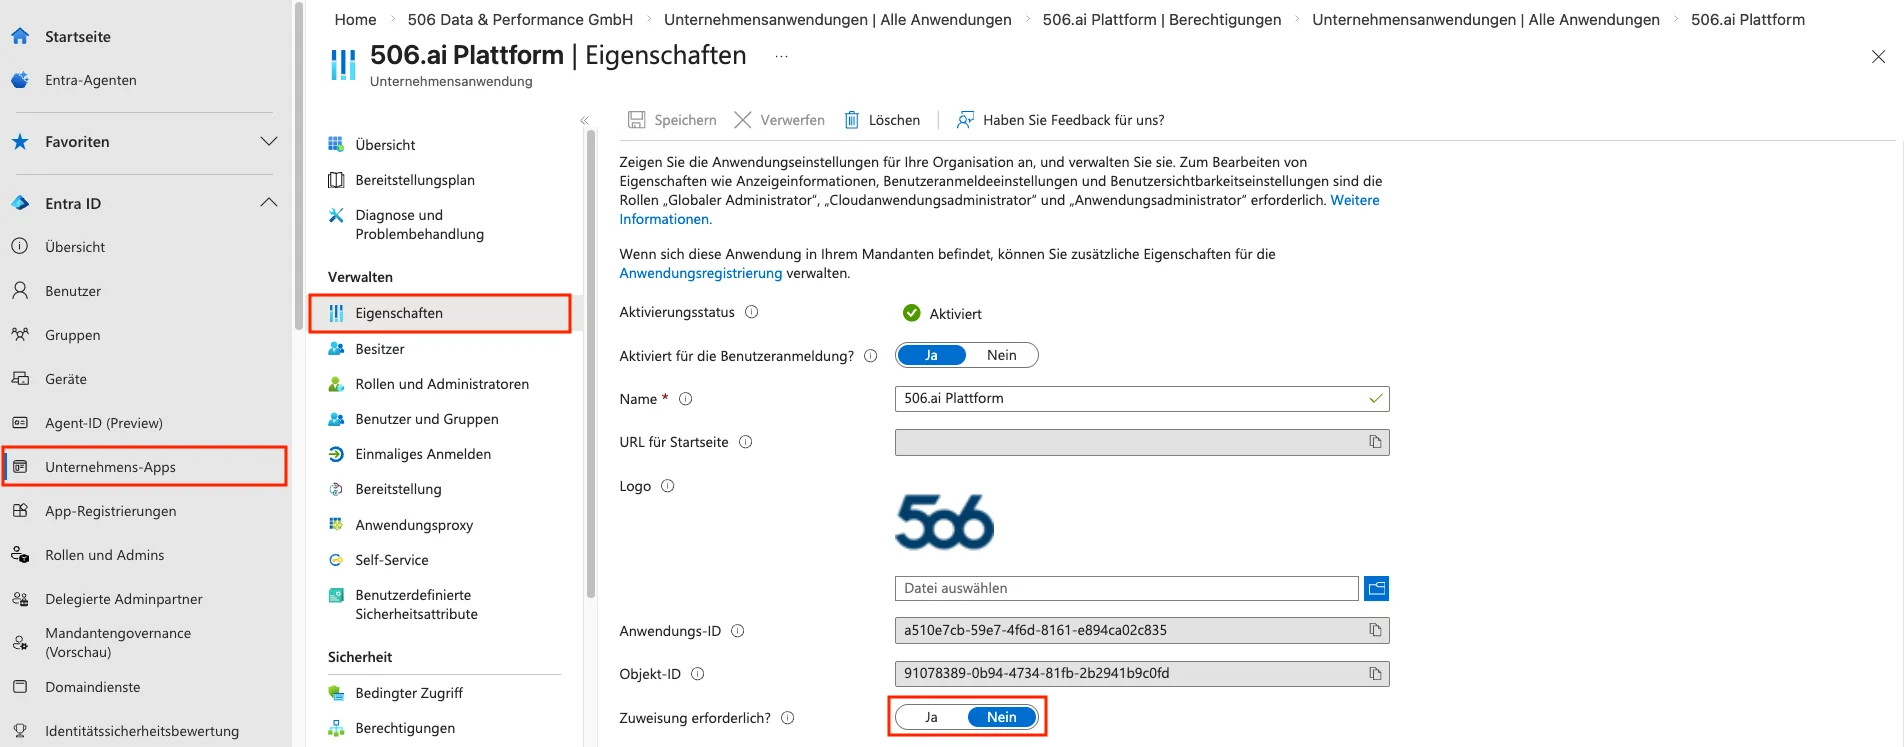Open Delegierte Adminpartner
The image size is (1904, 747).
point(124,599)
